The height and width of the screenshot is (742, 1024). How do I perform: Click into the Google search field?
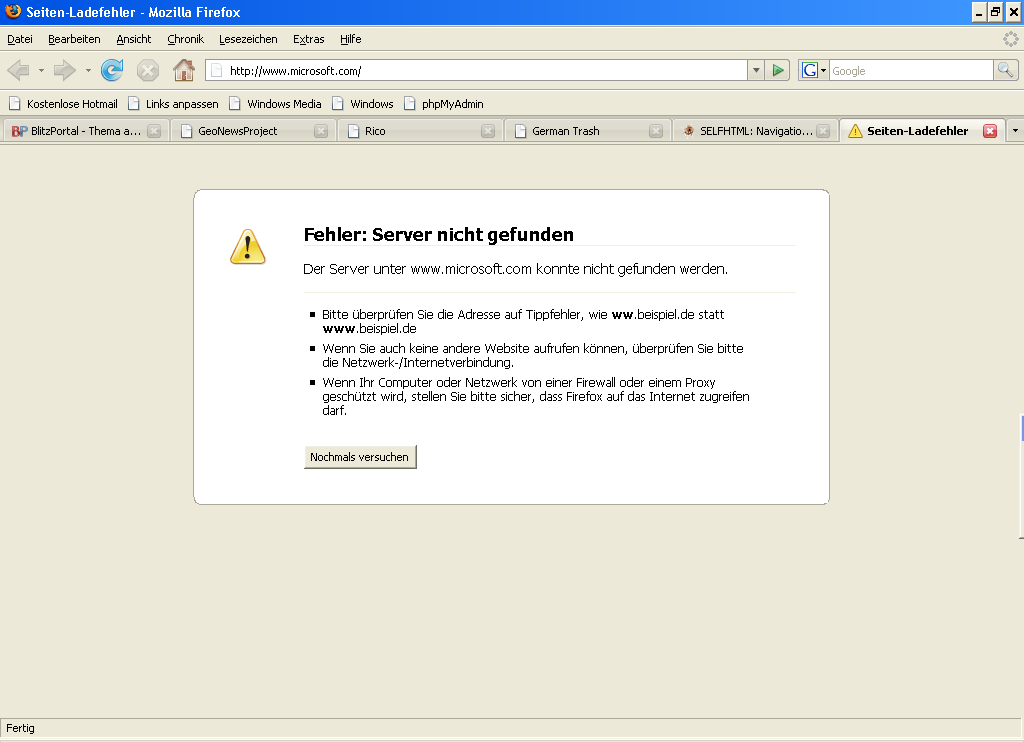click(910, 71)
